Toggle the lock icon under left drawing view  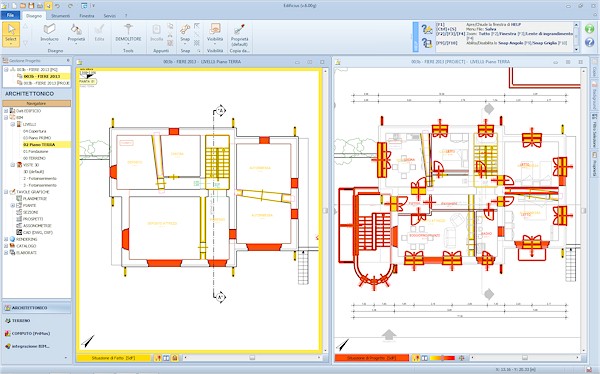[174, 358]
